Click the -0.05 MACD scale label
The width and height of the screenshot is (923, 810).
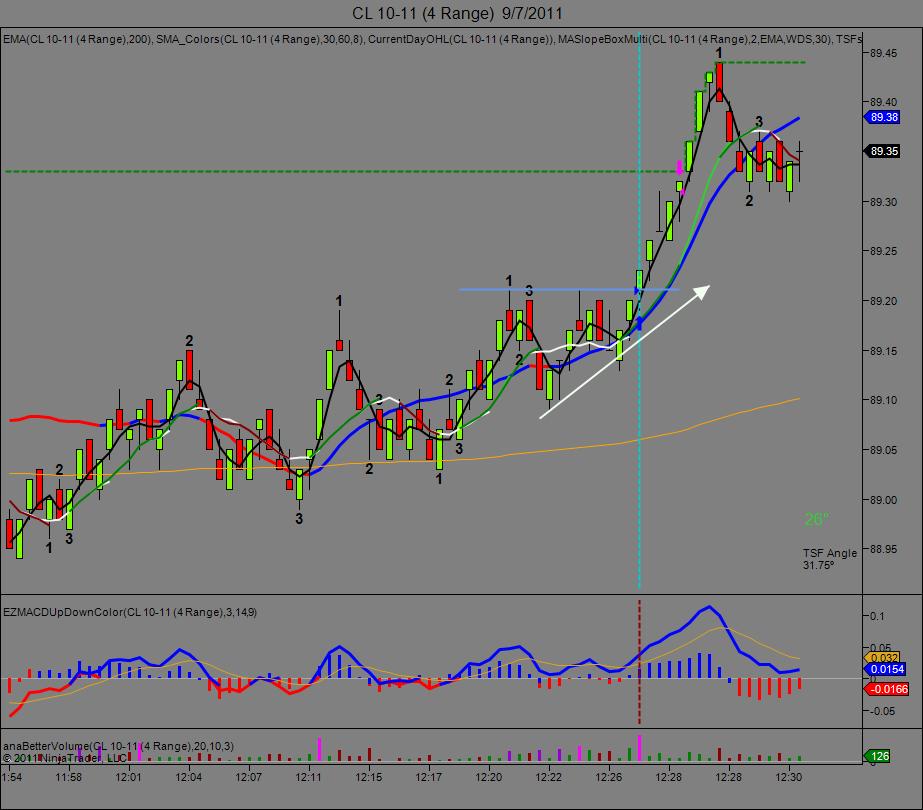tap(881, 712)
